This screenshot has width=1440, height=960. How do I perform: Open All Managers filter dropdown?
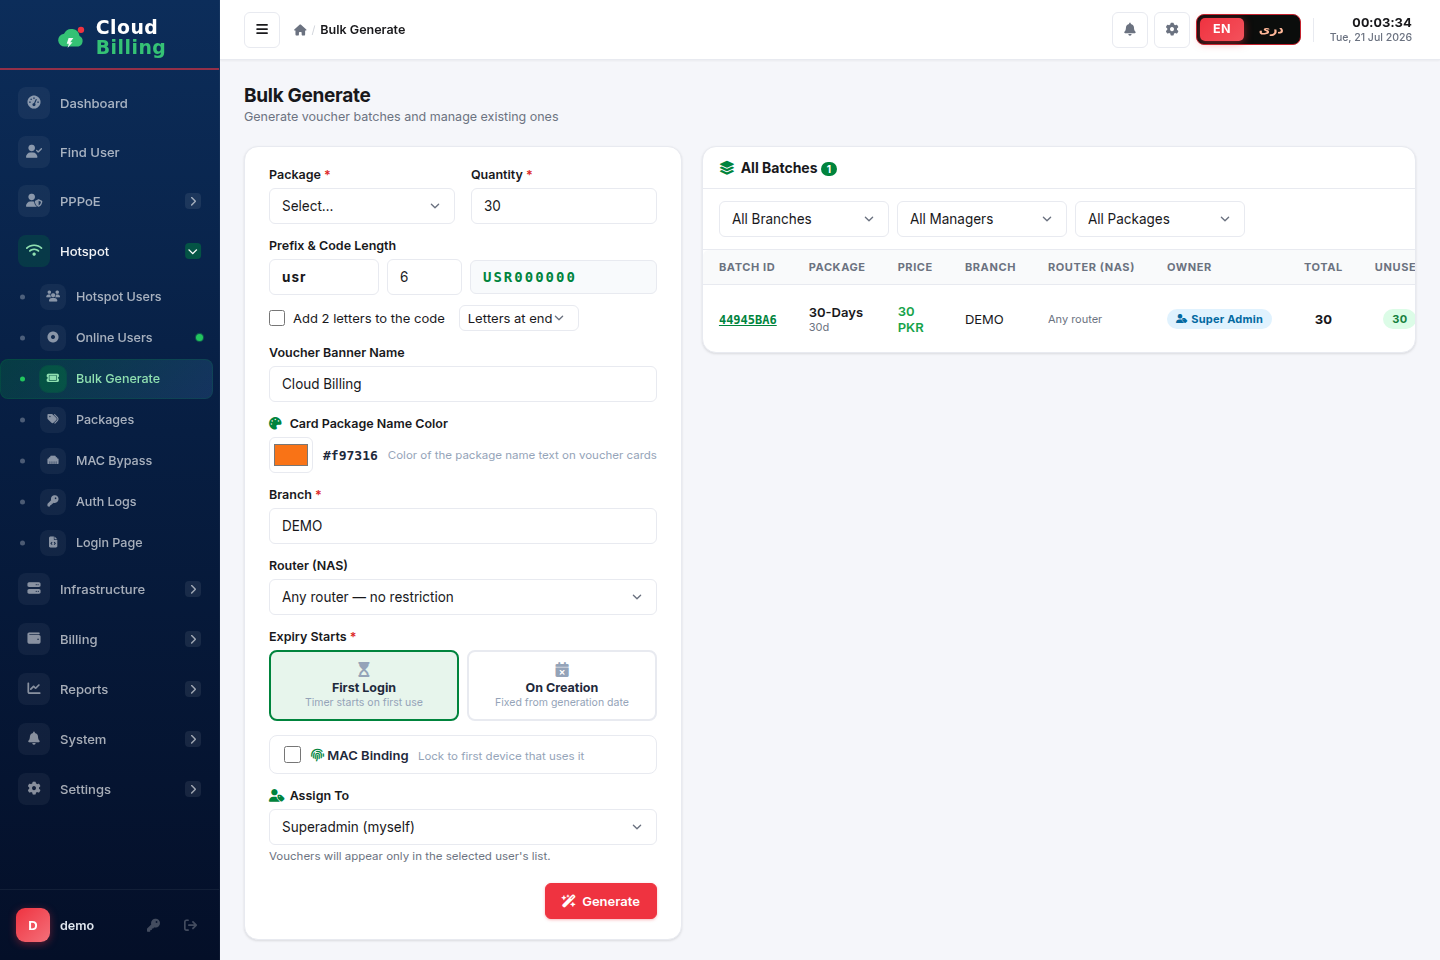982,219
